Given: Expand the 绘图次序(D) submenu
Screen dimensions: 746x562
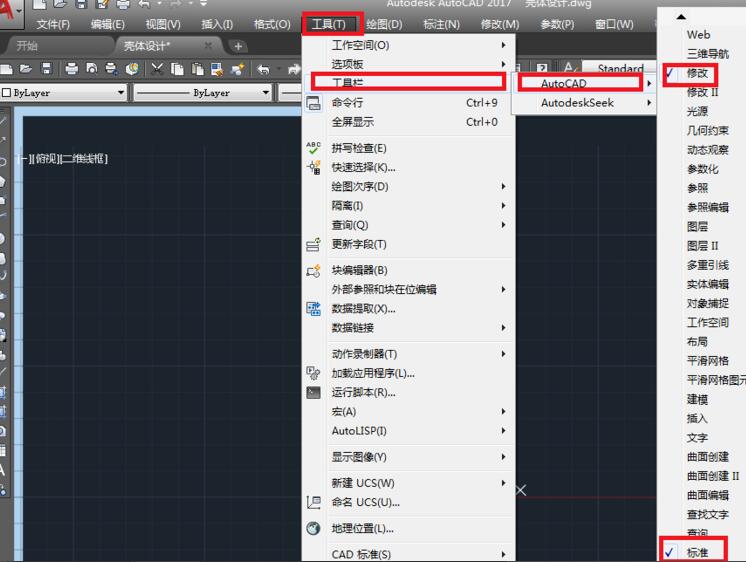Looking at the screenshot, I should [408, 187].
